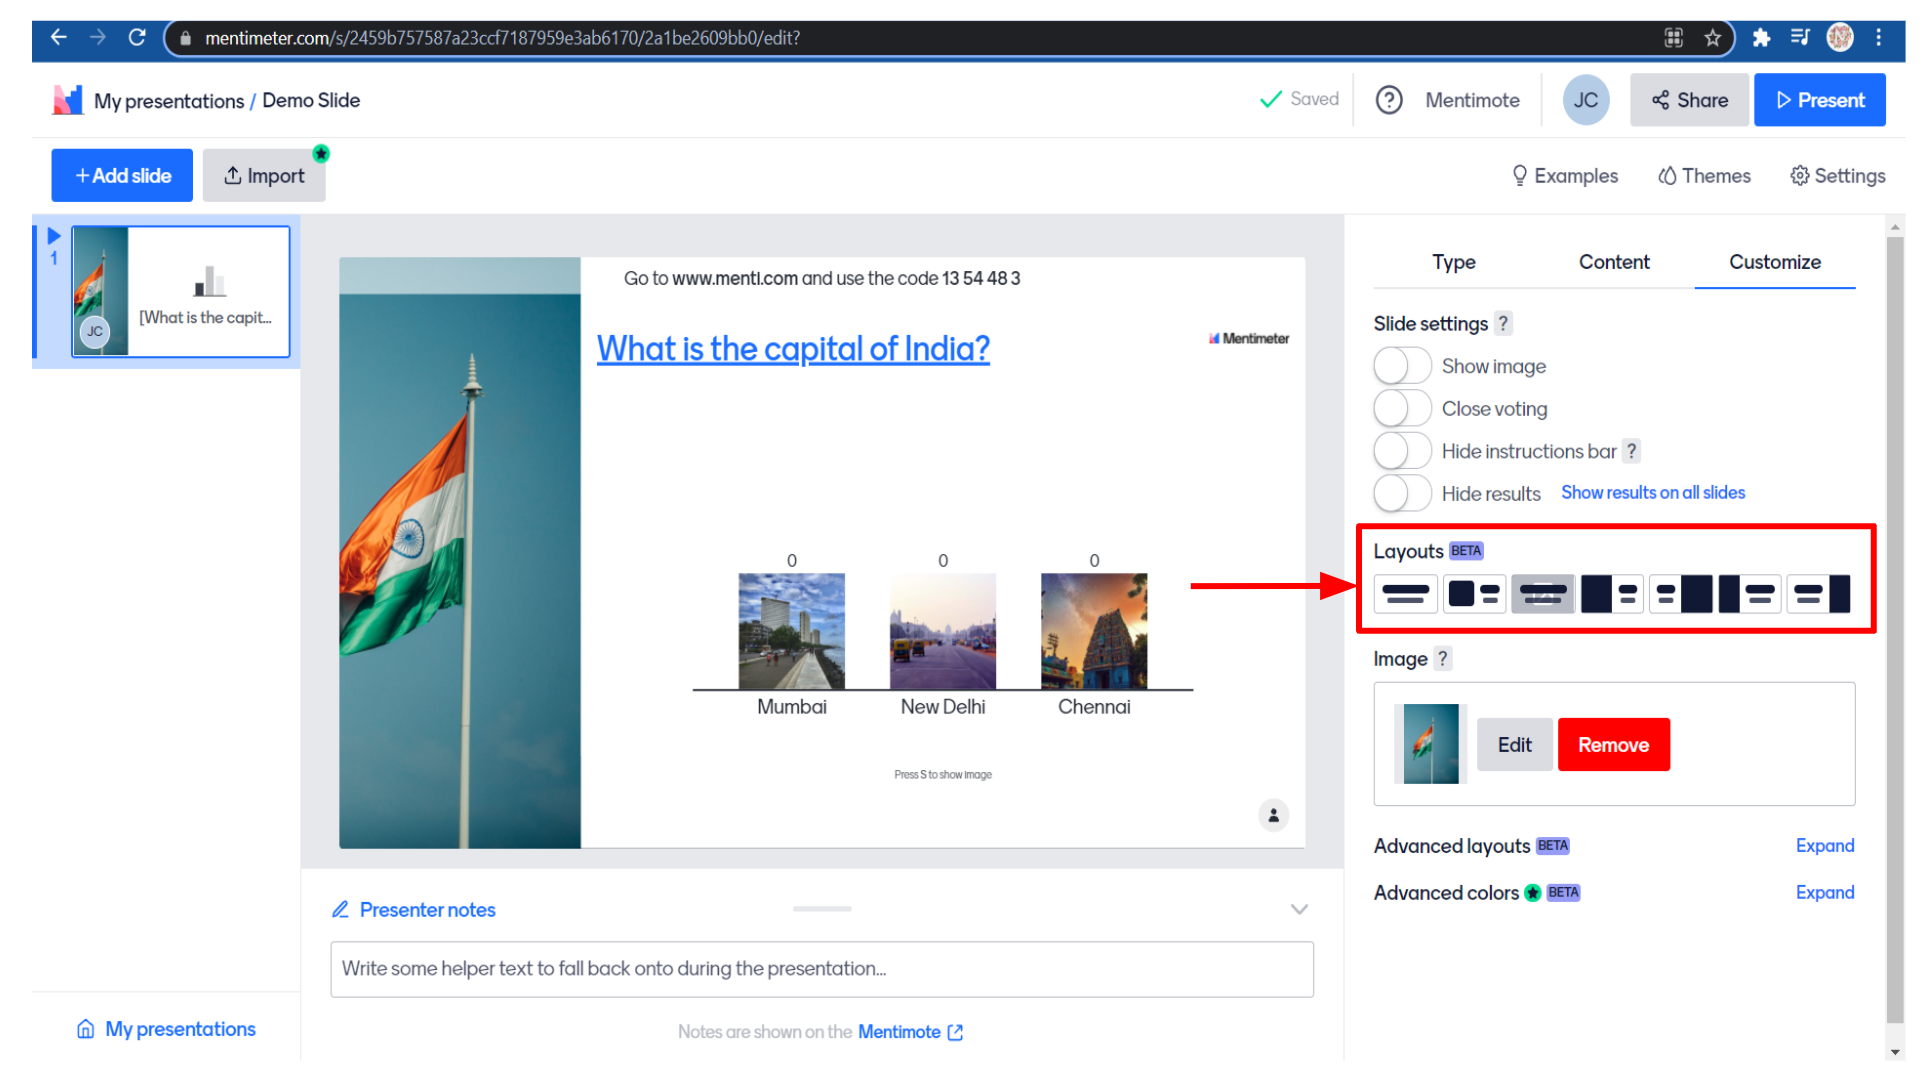Collapse the Presenter notes chevron
The width and height of the screenshot is (1920, 1080).
pos(1298,910)
